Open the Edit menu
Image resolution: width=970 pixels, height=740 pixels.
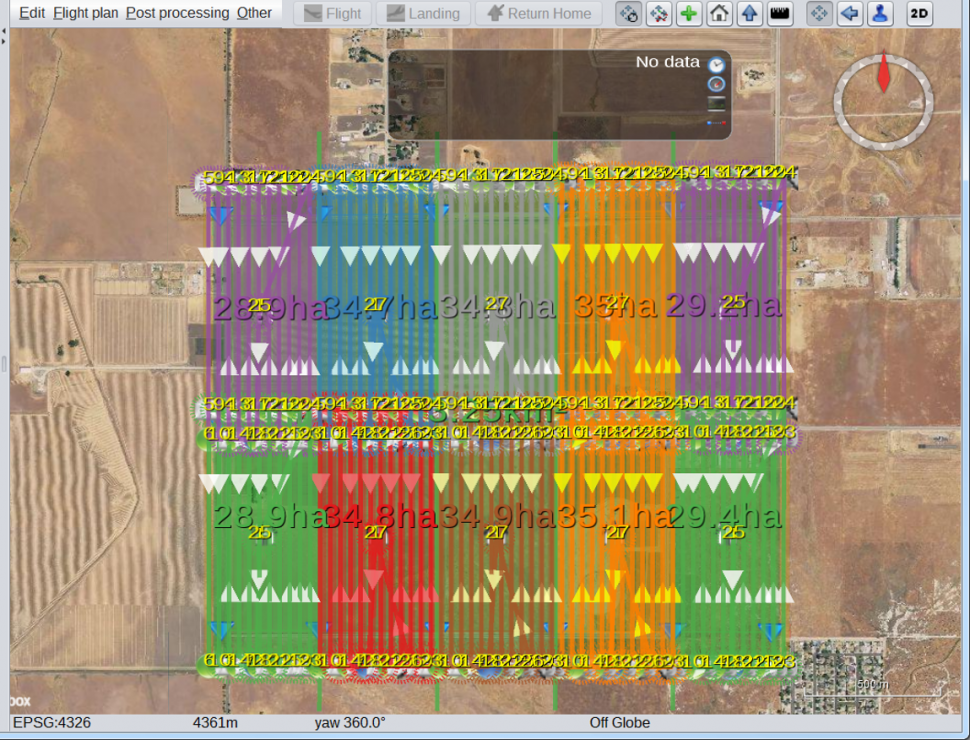pyautogui.click(x=32, y=13)
